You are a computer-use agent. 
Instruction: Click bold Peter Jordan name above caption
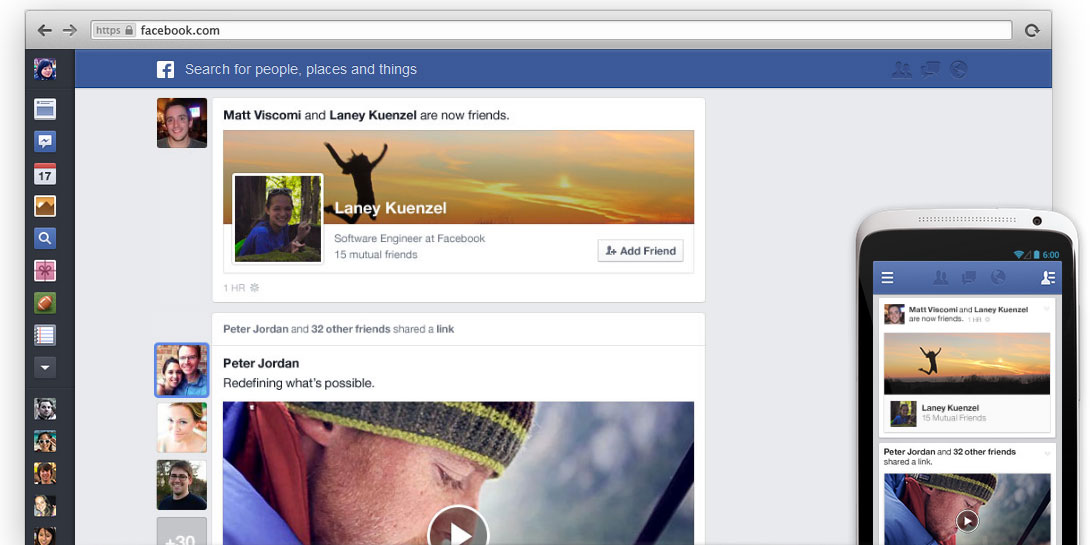(x=261, y=363)
